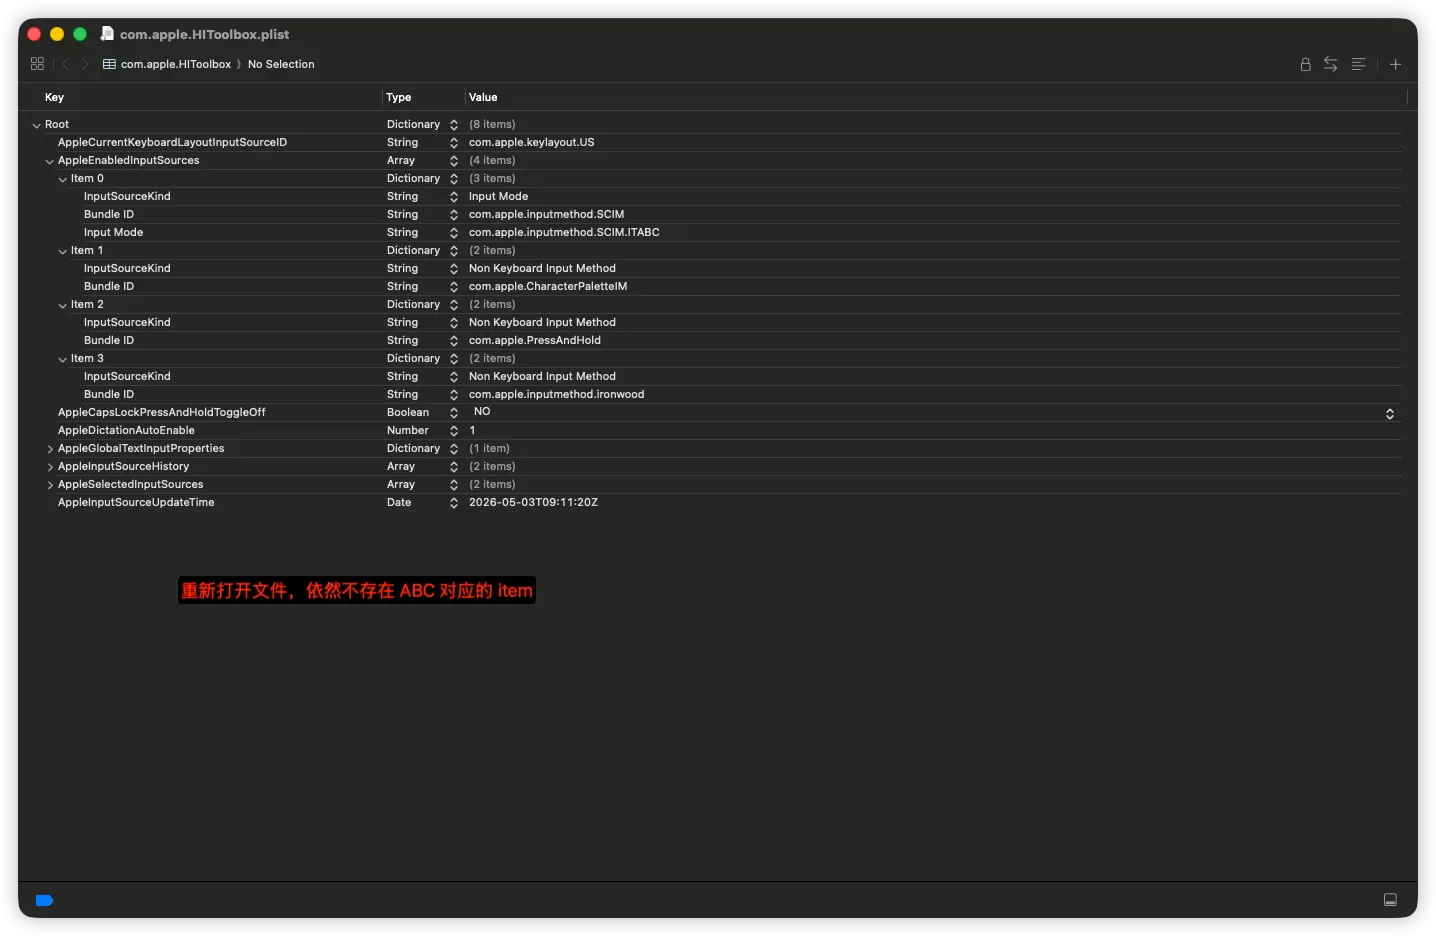
Task: Select the Item 0 row
Action: click(x=87, y=178)
